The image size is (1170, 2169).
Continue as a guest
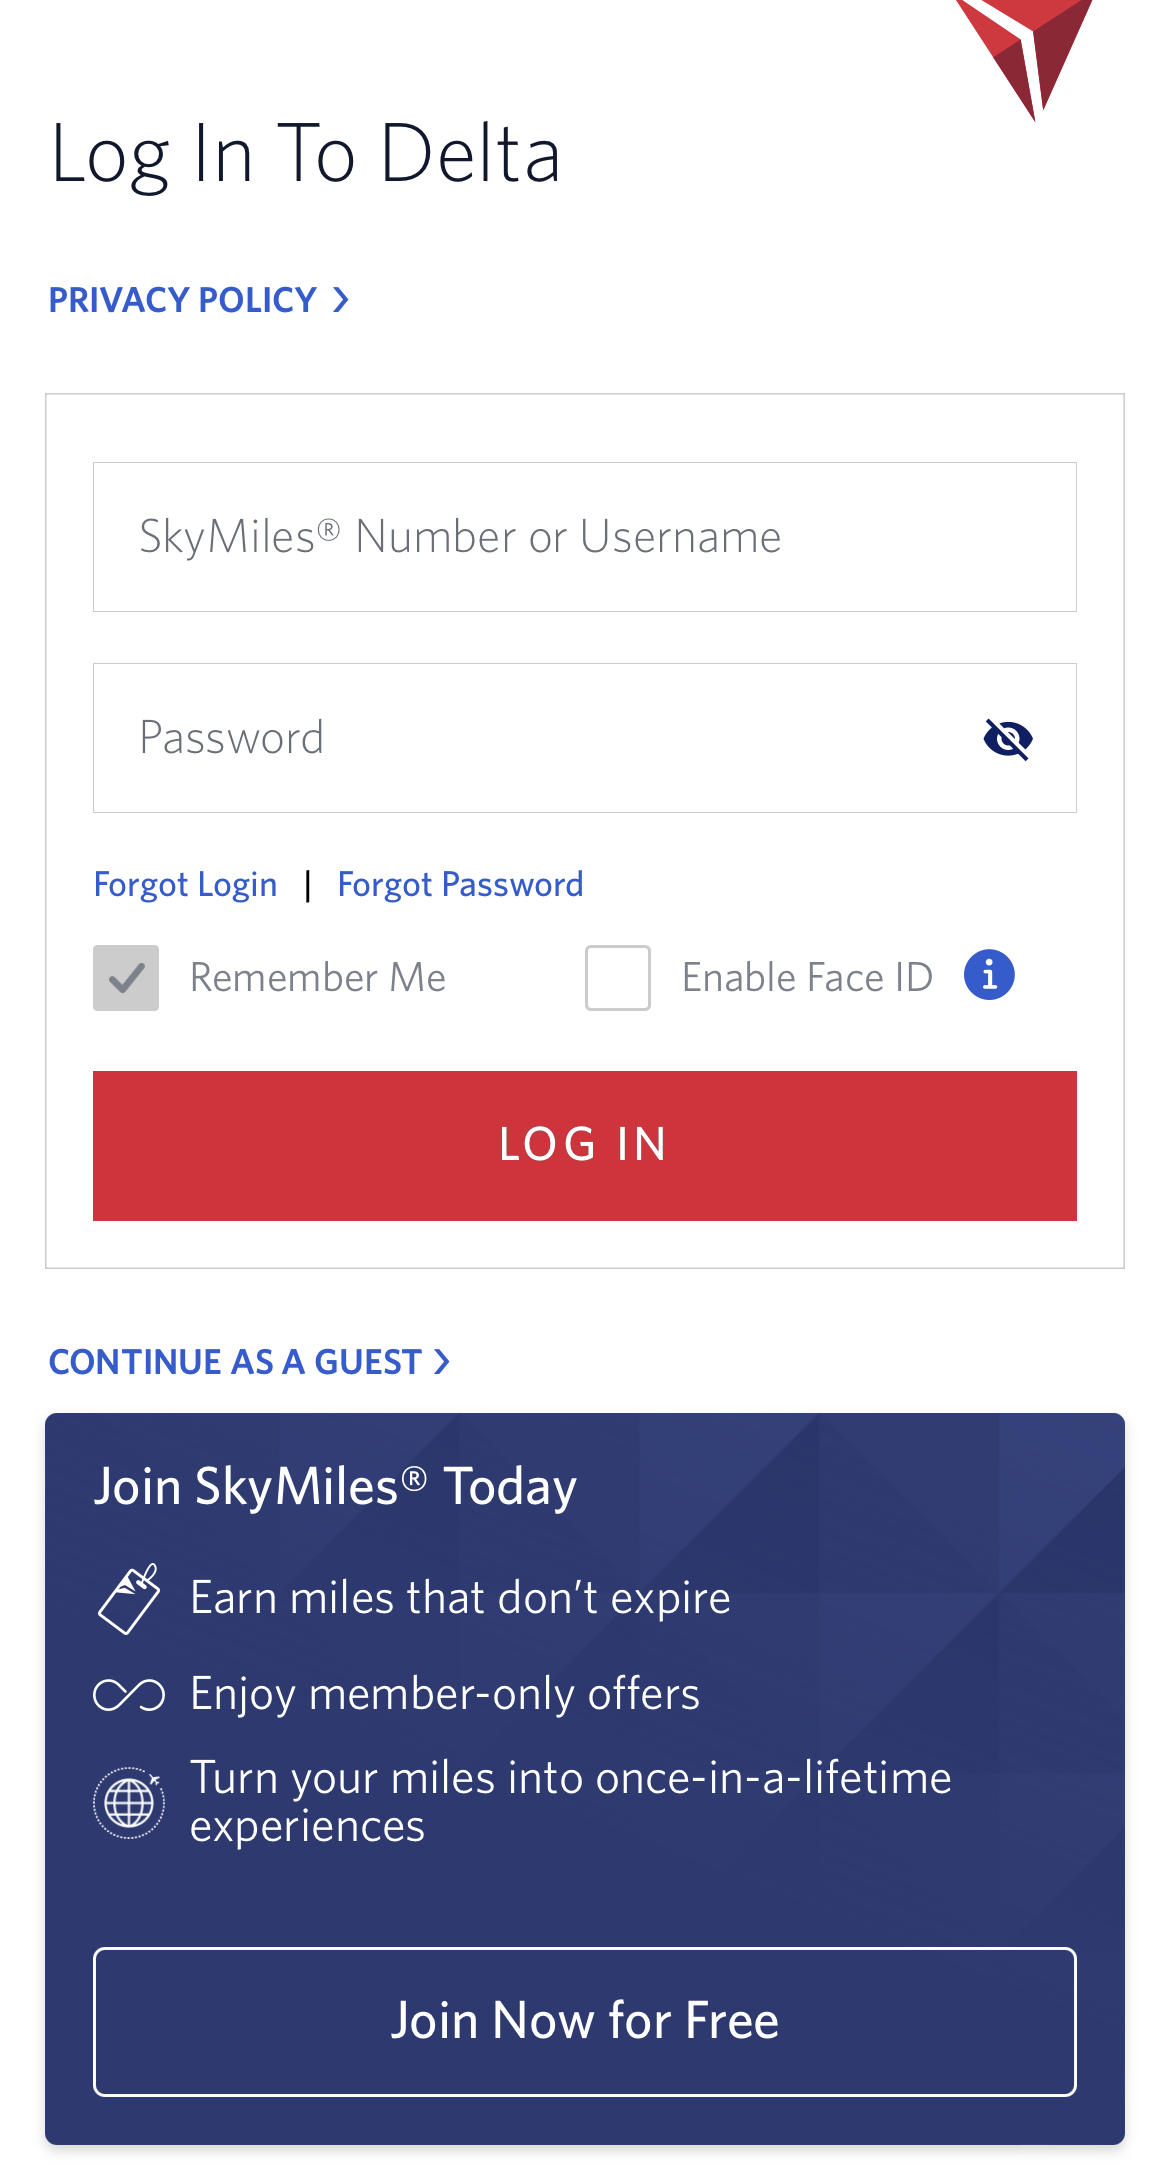tap(236, 1362)
